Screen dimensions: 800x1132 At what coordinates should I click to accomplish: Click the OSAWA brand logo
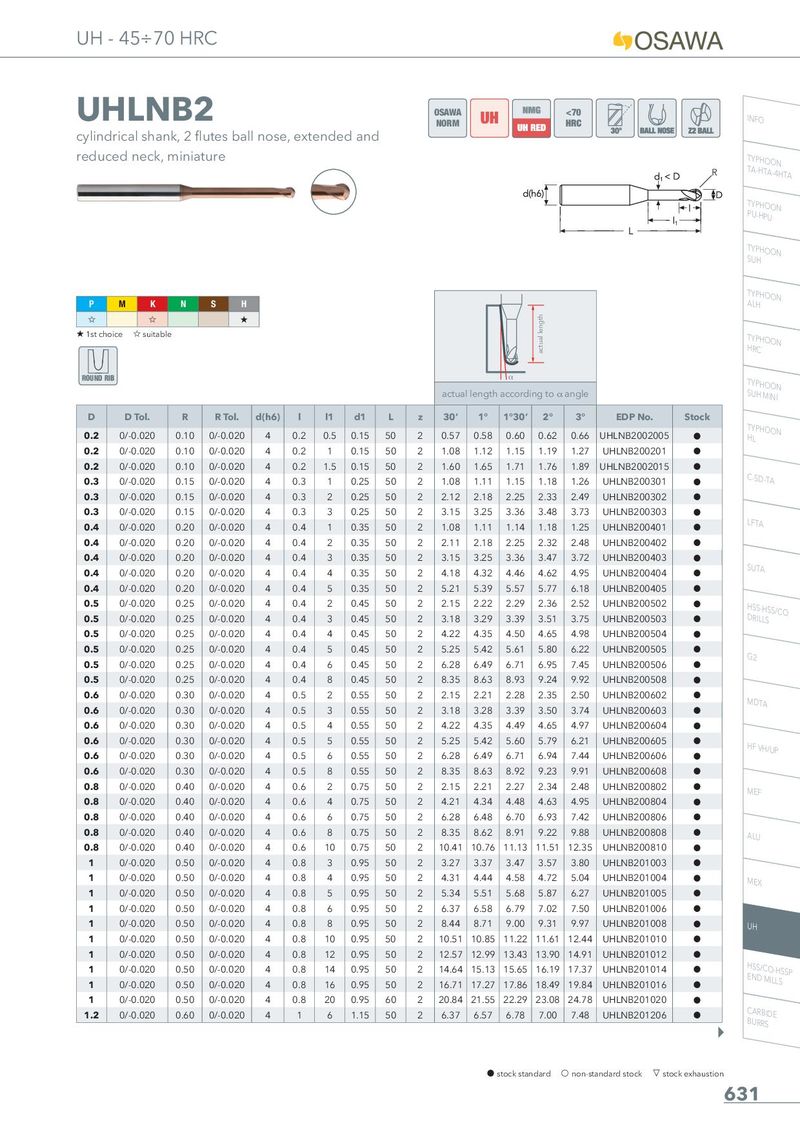667,40
